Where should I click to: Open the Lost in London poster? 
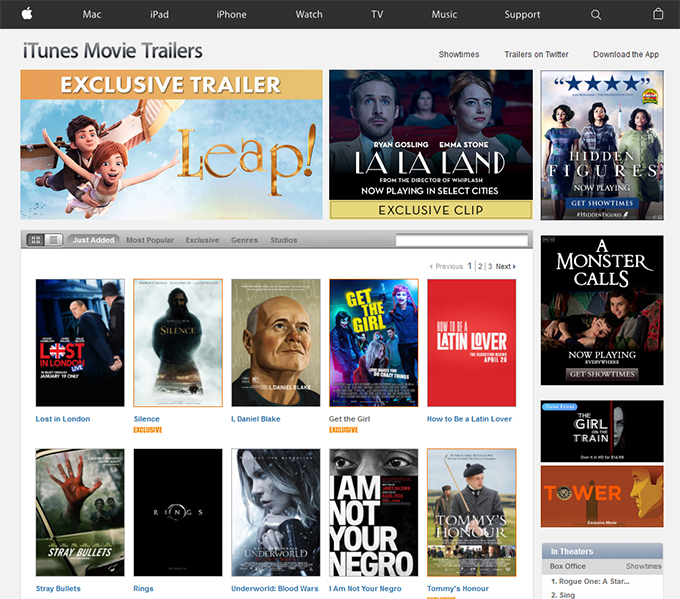tap(80, 343)
